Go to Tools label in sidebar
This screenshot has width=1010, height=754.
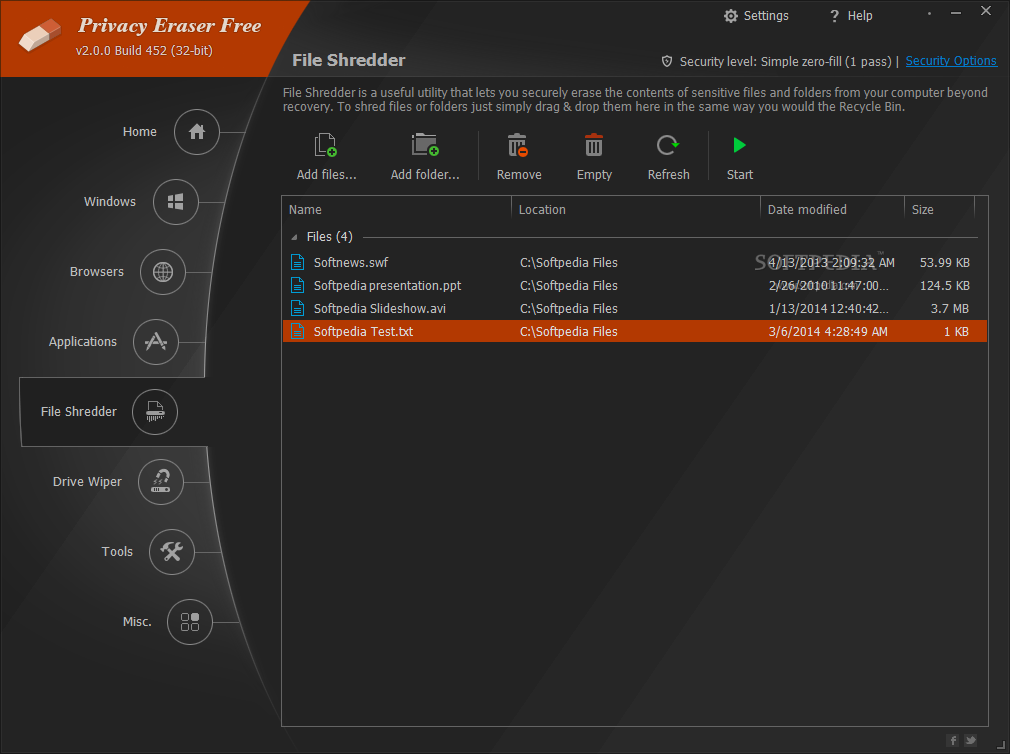[x=117, y=552]
